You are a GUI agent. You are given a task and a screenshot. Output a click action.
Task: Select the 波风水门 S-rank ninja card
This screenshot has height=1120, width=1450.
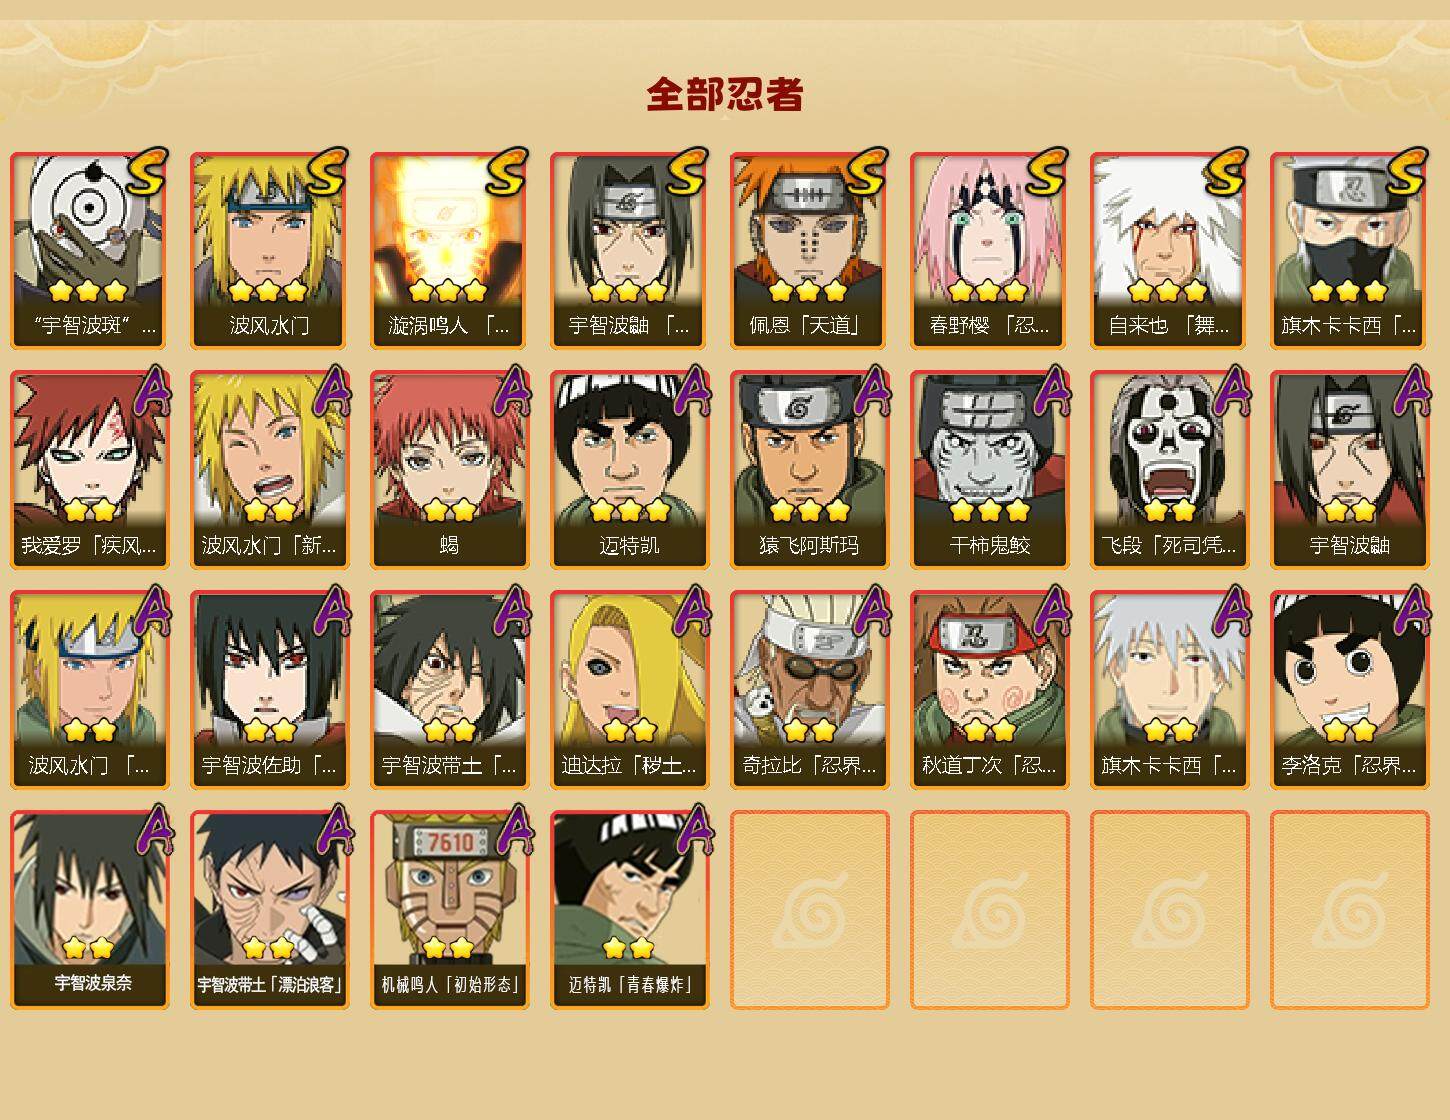coord(269,250)
